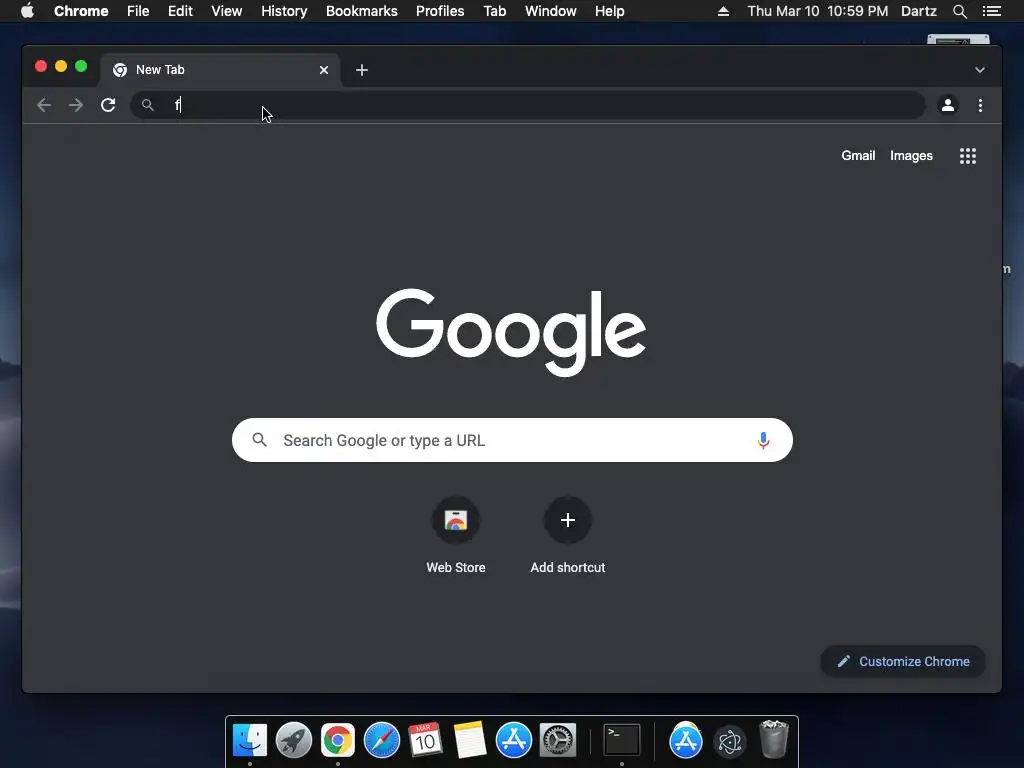Open Notification Center list icon
1024x768 pixels.
click(x=991, y=11)
